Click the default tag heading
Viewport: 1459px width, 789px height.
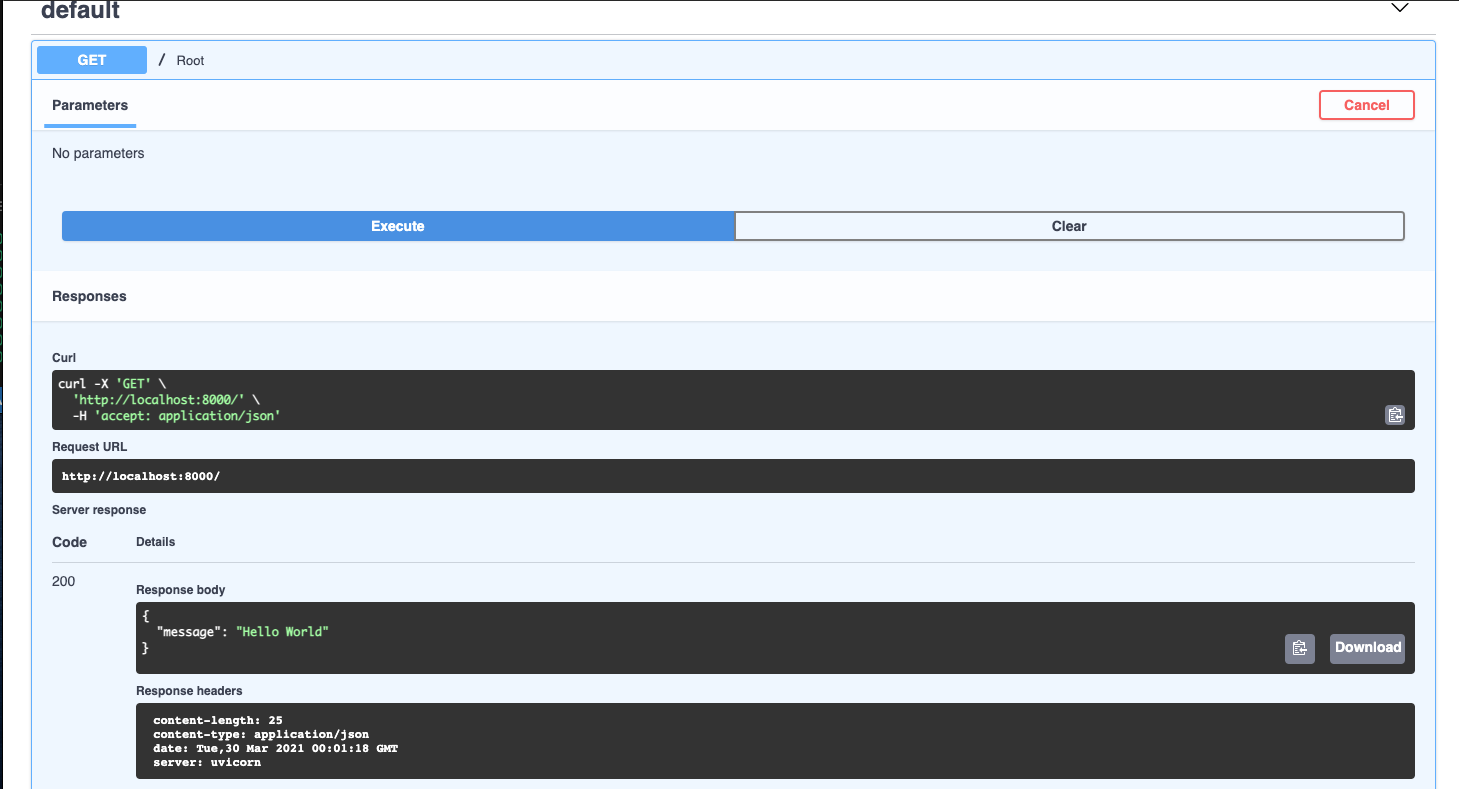pos(80,11)
